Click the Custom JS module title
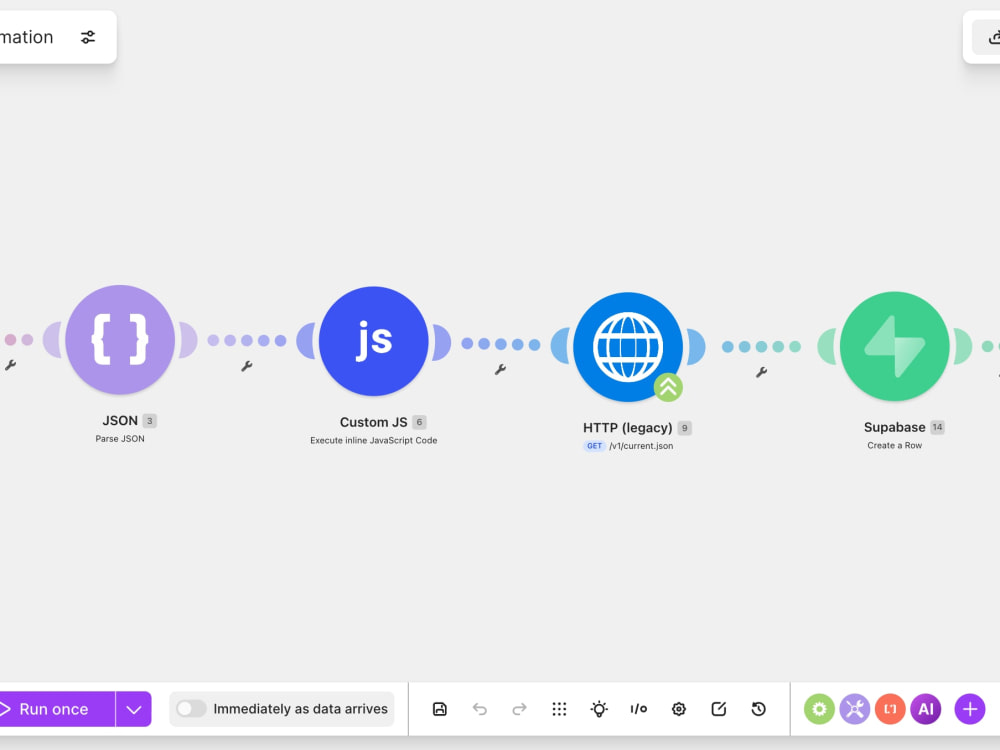The height and width of the screenshot is (750, 1000). click(374, 422)
